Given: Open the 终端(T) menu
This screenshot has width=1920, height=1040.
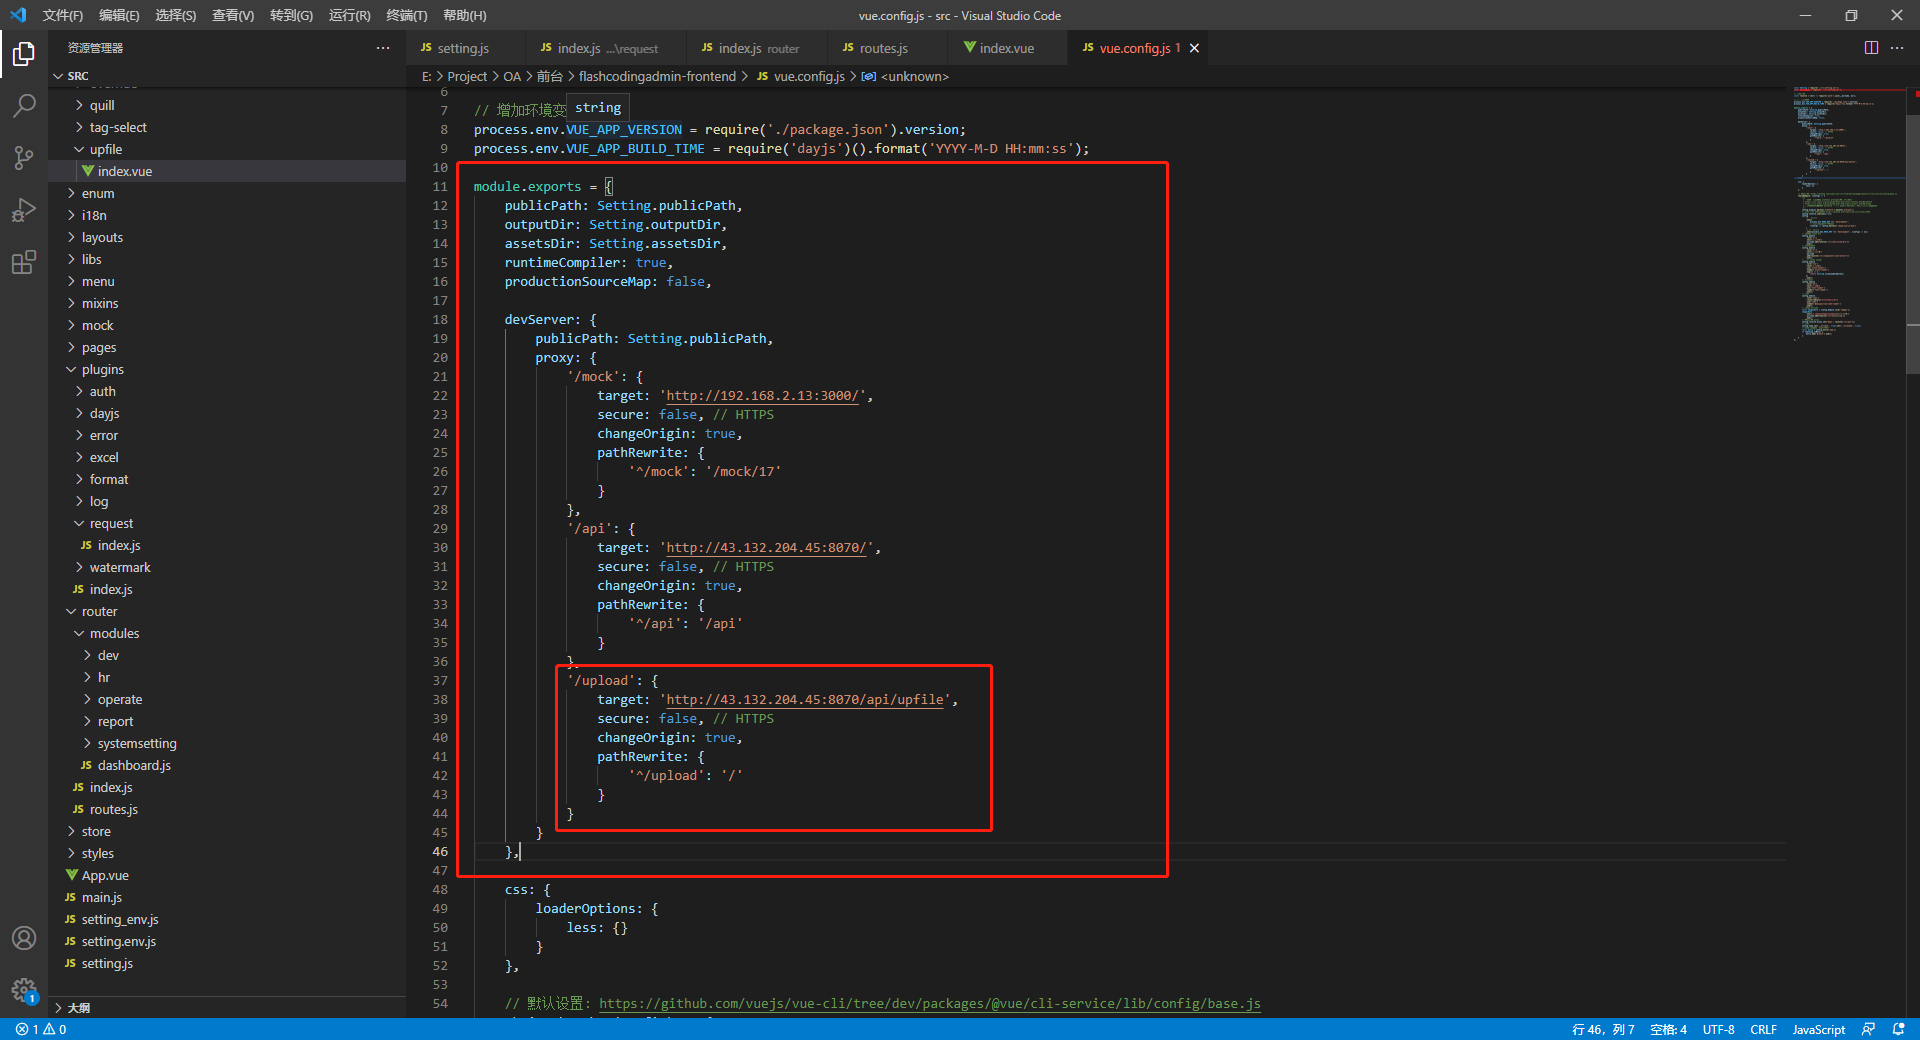Looking at the screenshot, I should [407, 15].
